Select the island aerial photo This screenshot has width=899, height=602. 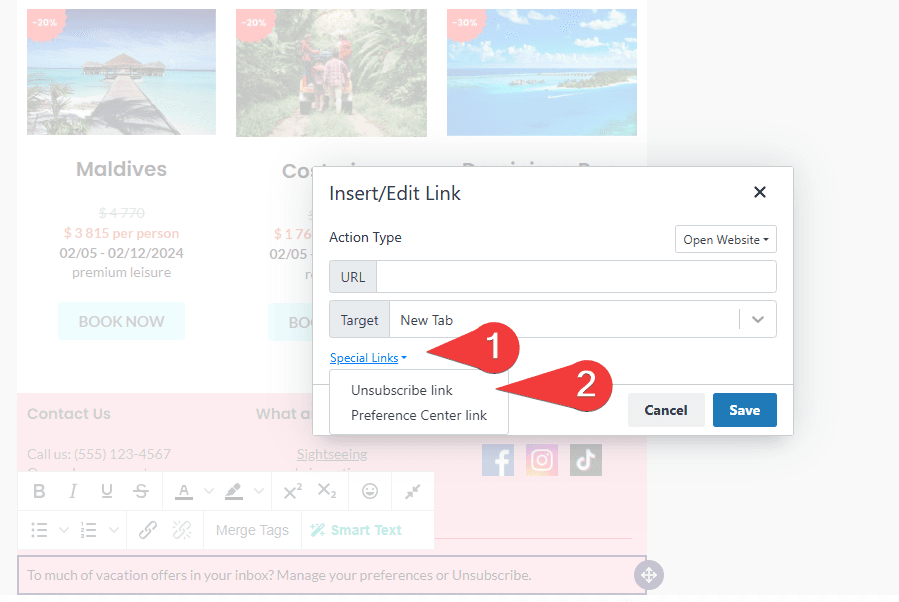click(x=542, y=72)
